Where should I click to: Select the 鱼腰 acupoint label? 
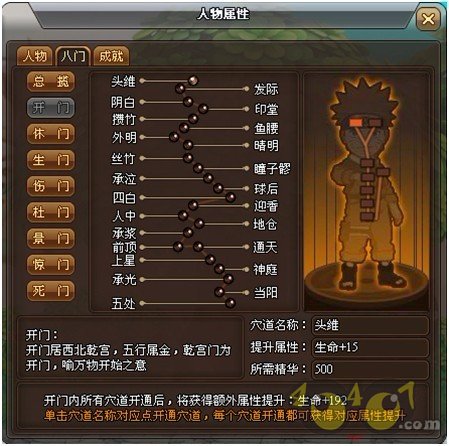coord(266,128)
